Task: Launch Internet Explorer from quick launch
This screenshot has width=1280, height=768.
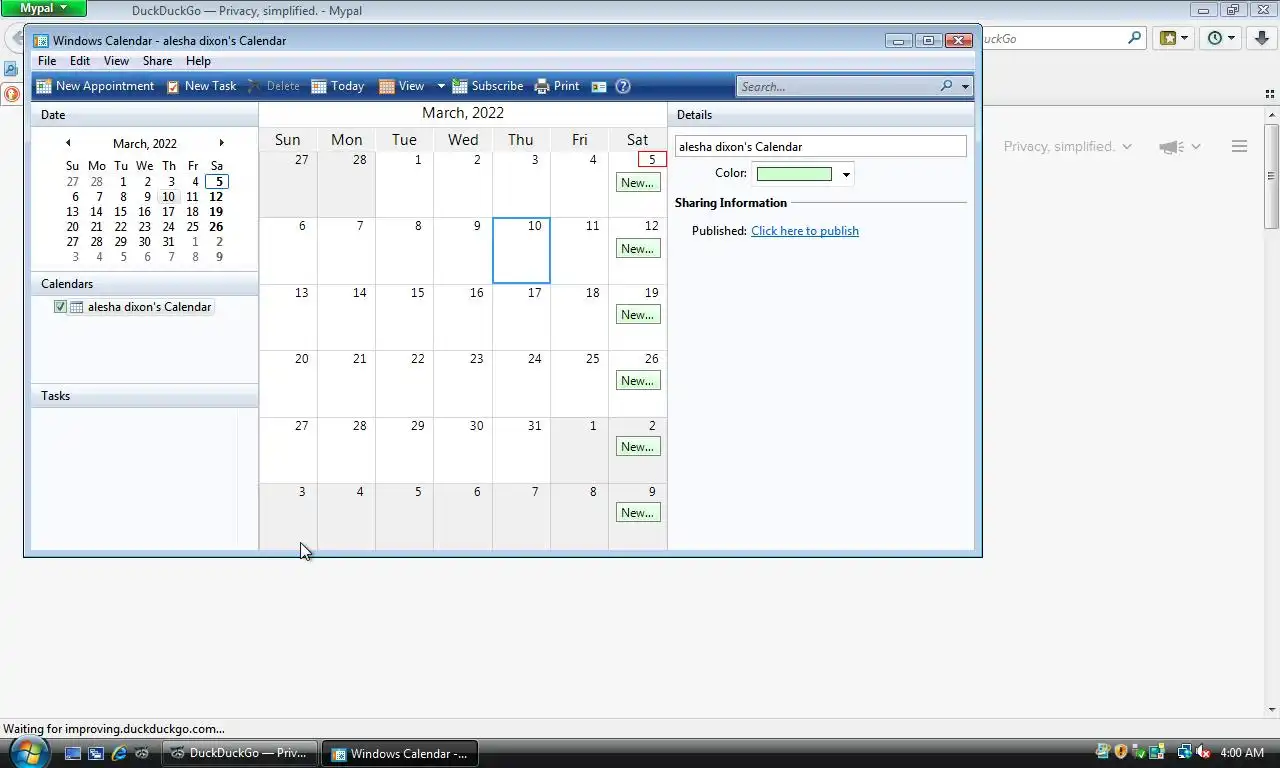Action: pos(119,753)
